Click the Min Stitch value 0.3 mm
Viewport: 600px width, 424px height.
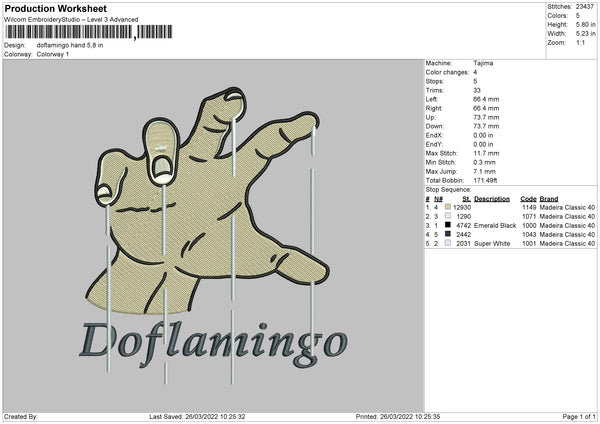pos(484,163)
